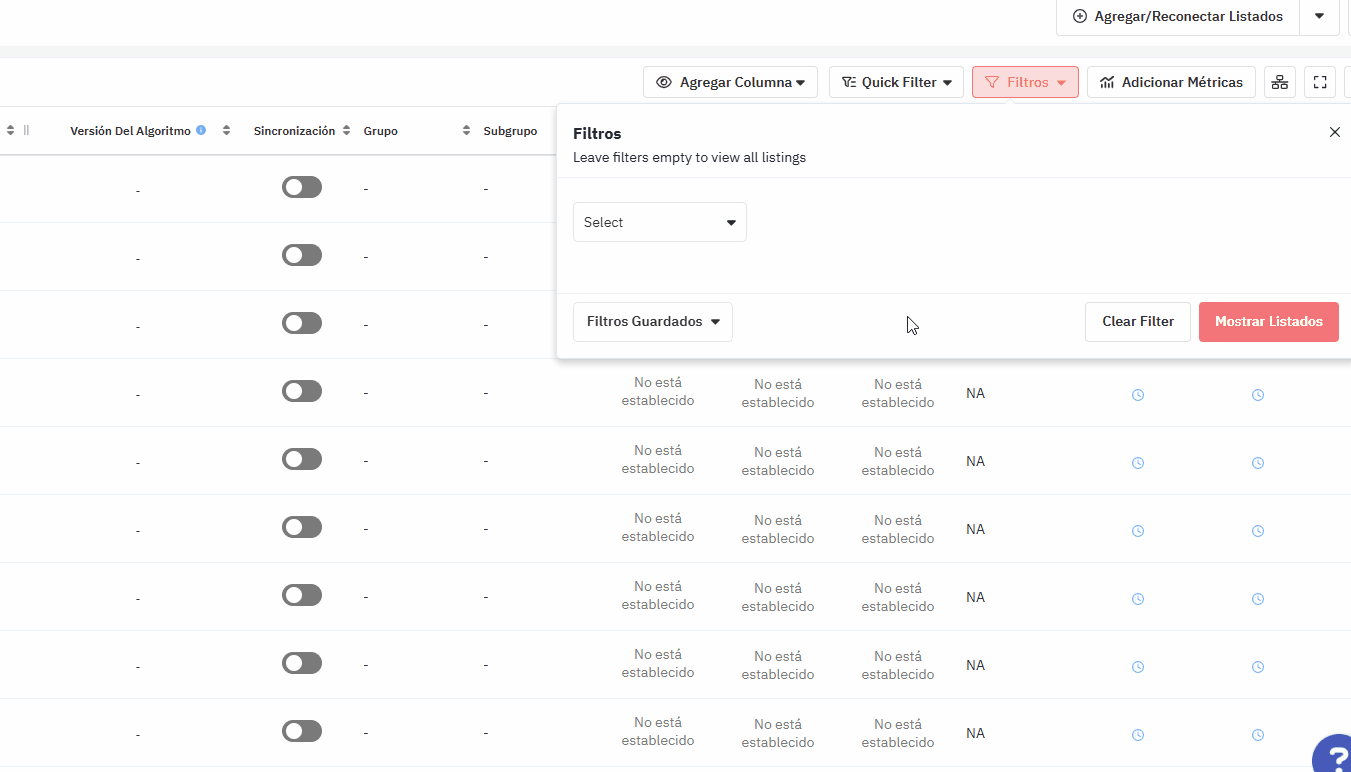
Task: Open the help question mark bubble
Action: (x=1333, y=755)
